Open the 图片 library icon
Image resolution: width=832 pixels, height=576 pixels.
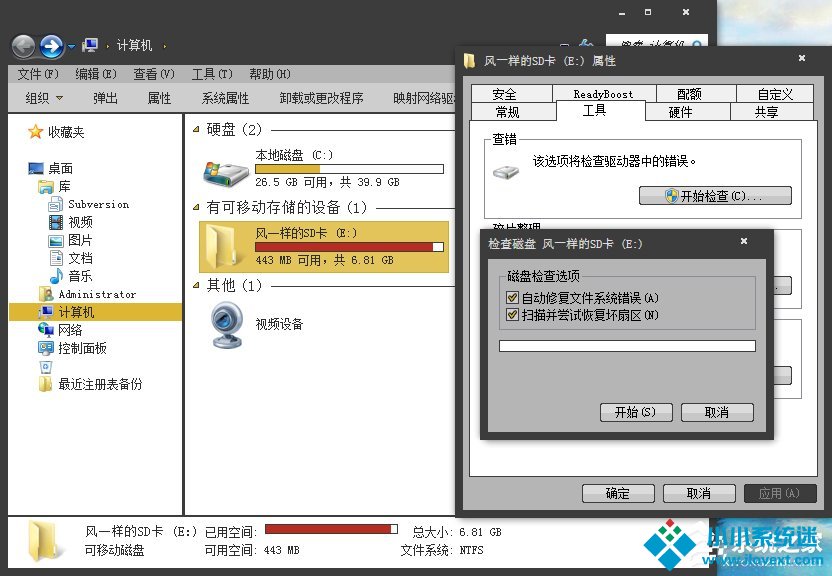pyautogui.click(x=56, y=240)
